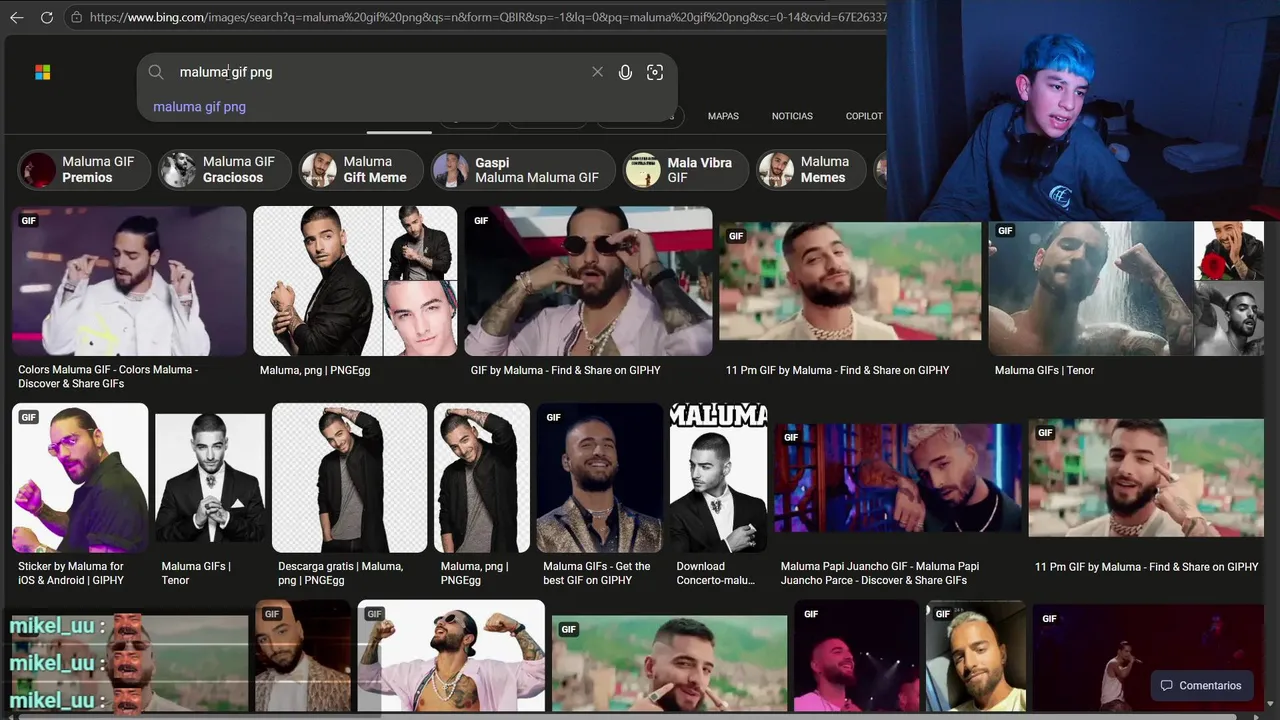This screenshot has width=1280, height=720.
Task: Open the site info icon in the address bar
Action: click(76, 17)
